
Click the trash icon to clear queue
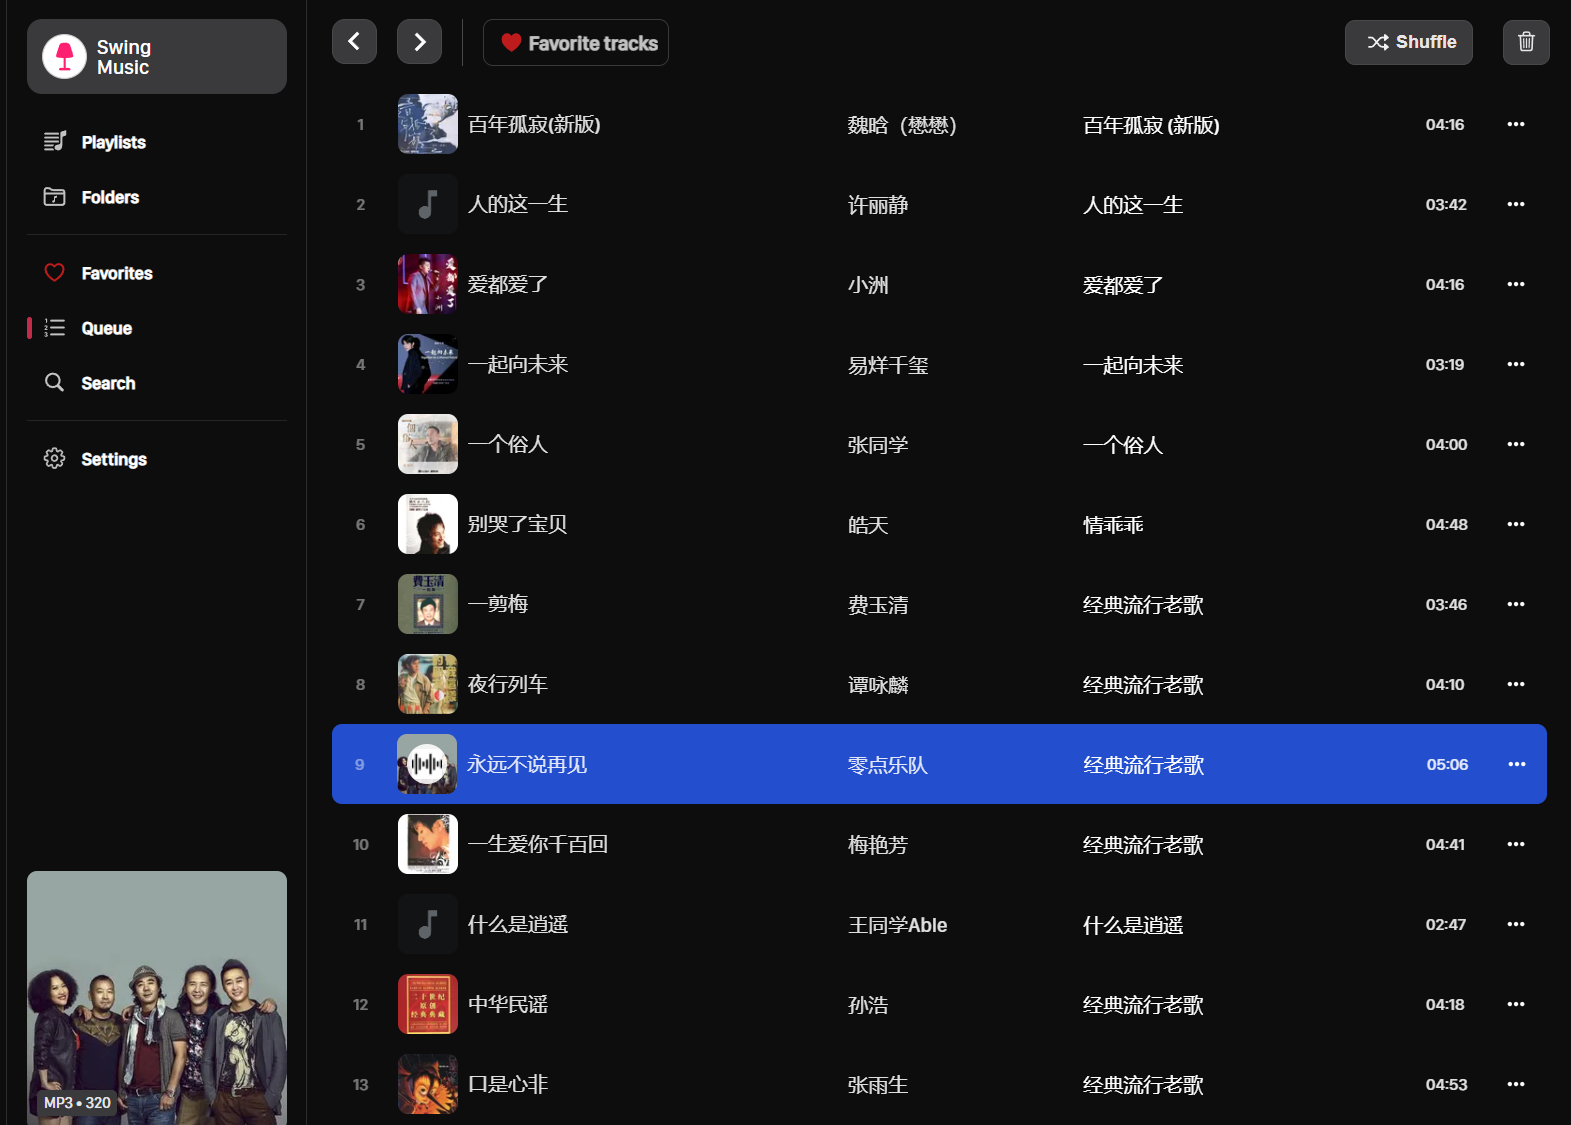[x=1526, y=42]
